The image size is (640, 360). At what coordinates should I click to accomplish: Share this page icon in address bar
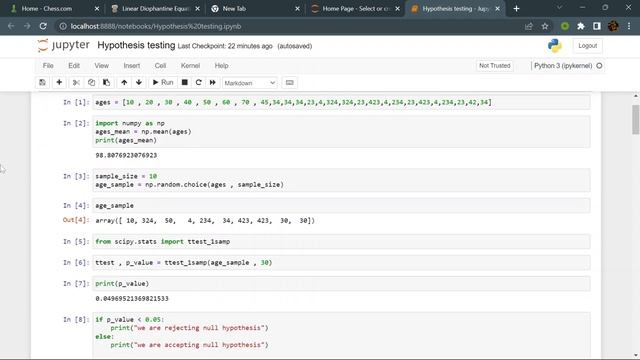click(x=529, y=26)
